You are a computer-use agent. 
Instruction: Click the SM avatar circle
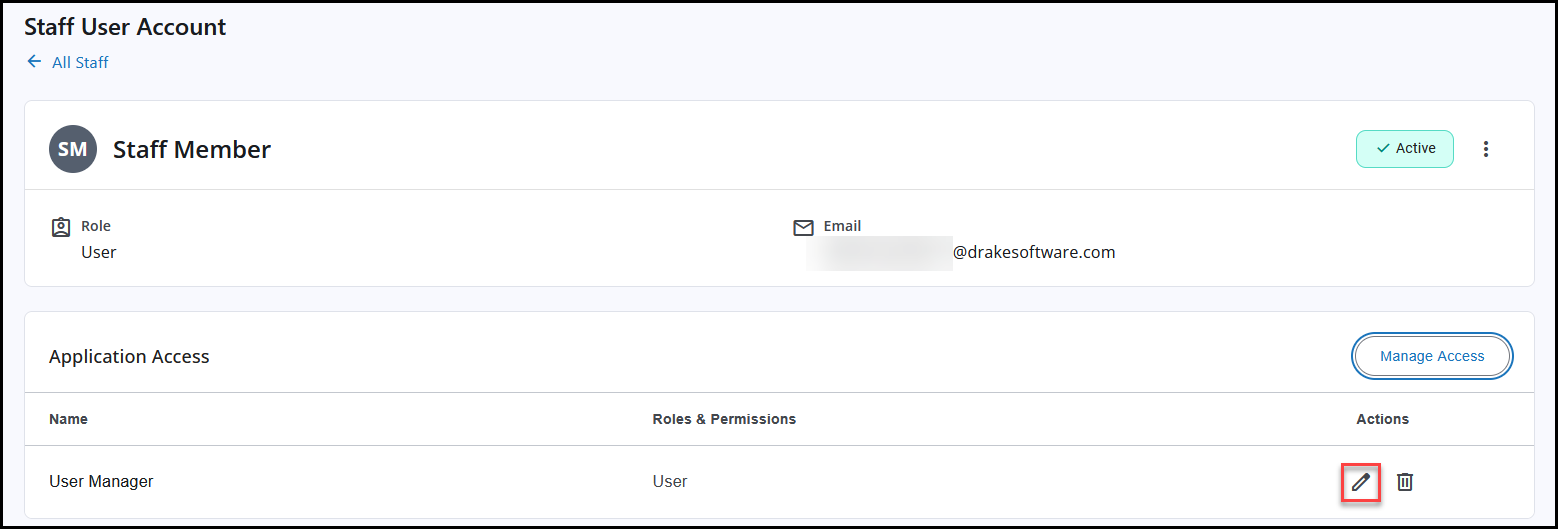click(x=73, y=149)
